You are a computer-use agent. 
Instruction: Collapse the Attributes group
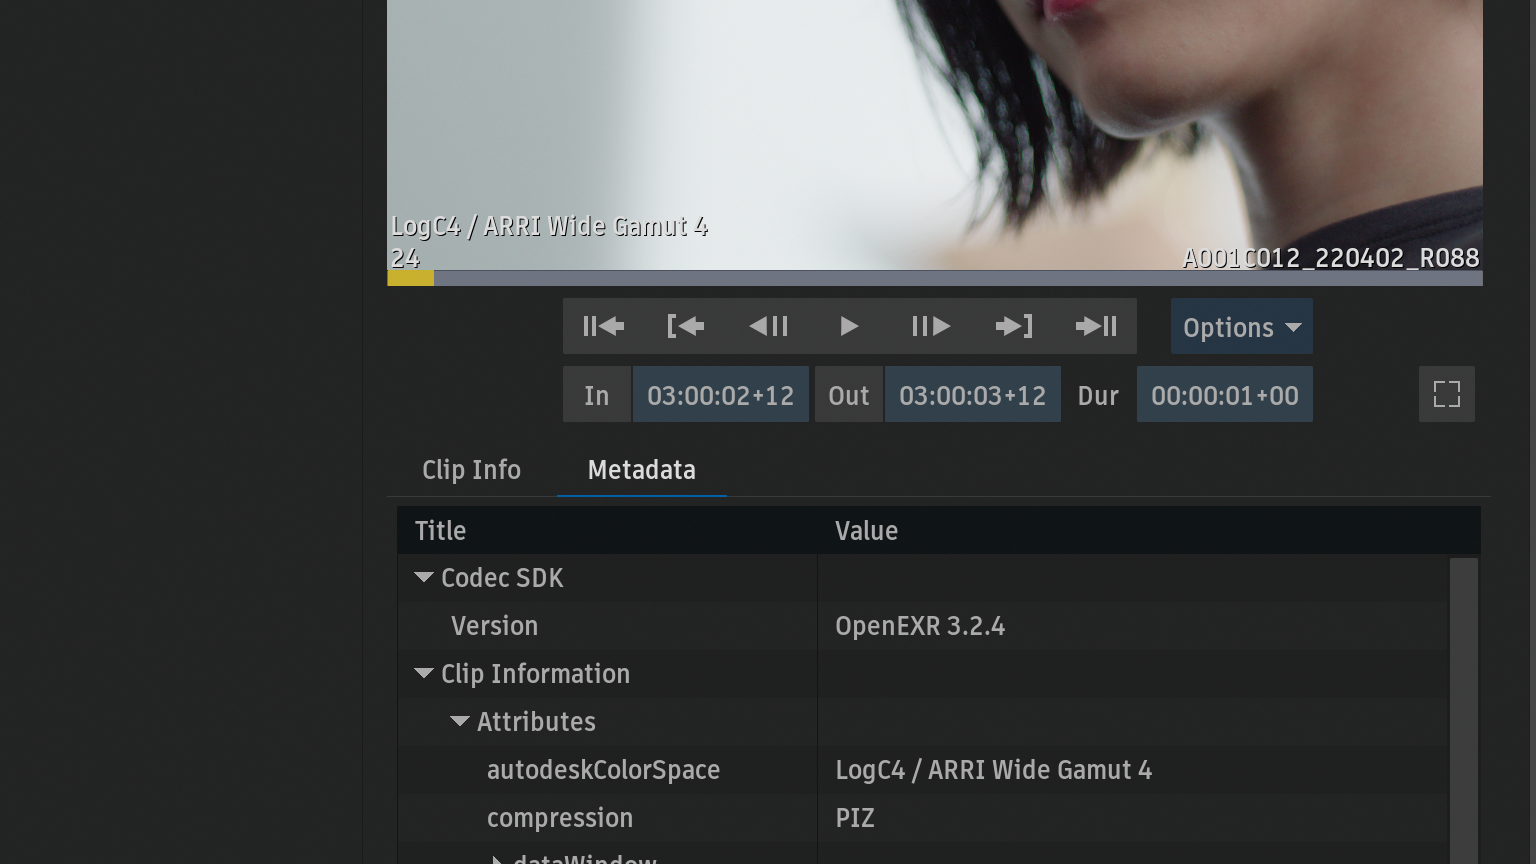point(460,722)
